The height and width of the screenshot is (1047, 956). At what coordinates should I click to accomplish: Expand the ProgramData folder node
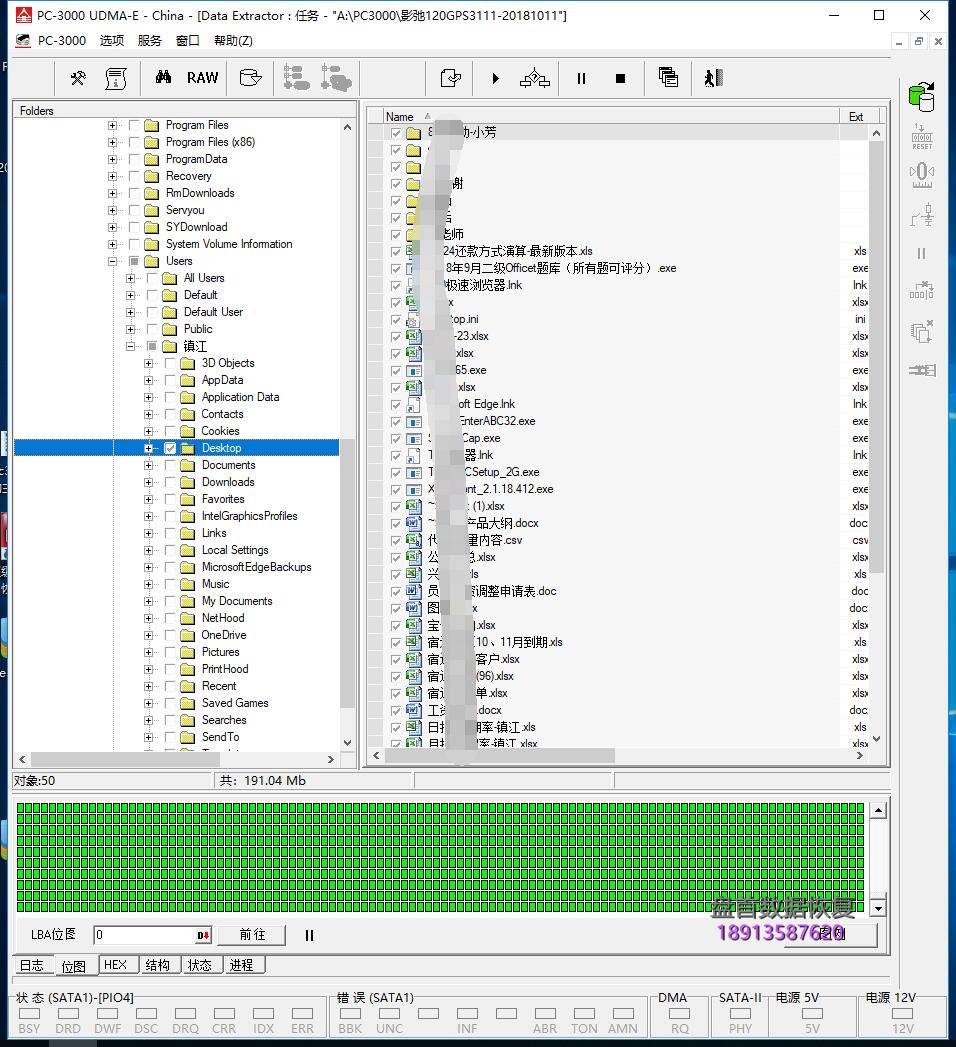pos(112,159)
